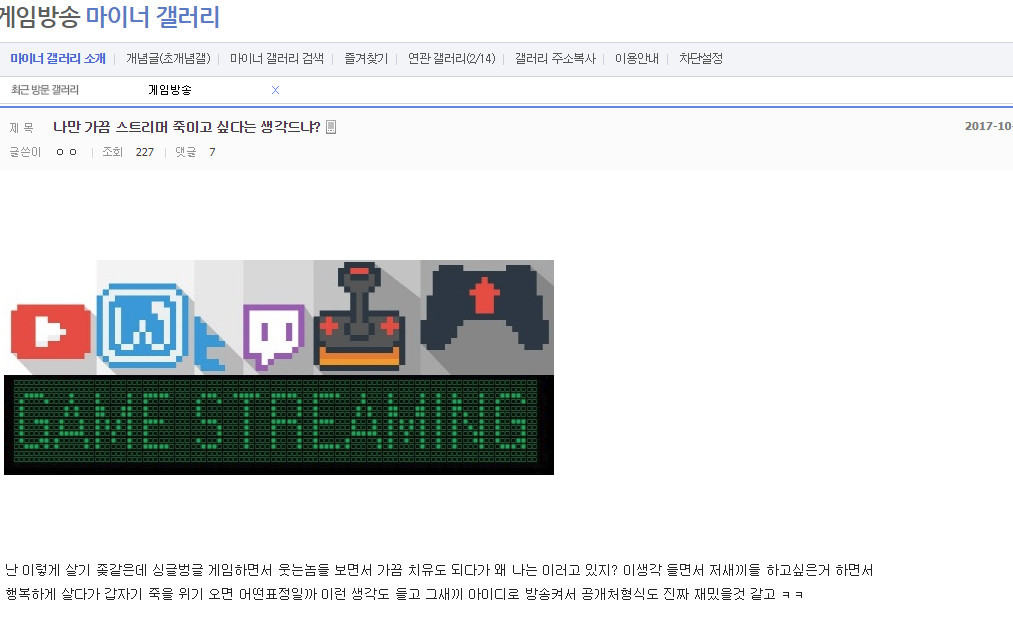Open 마이너 갤러리 소개 menu
This screenshot has width=1013, height=635.
(57, 59)
